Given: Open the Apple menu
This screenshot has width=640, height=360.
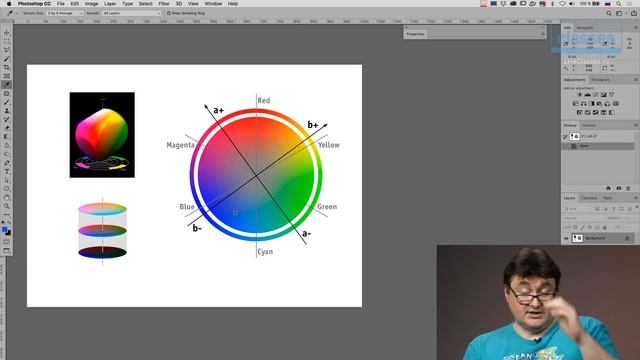Looking at the screenshot, I should tap(9, 4).
